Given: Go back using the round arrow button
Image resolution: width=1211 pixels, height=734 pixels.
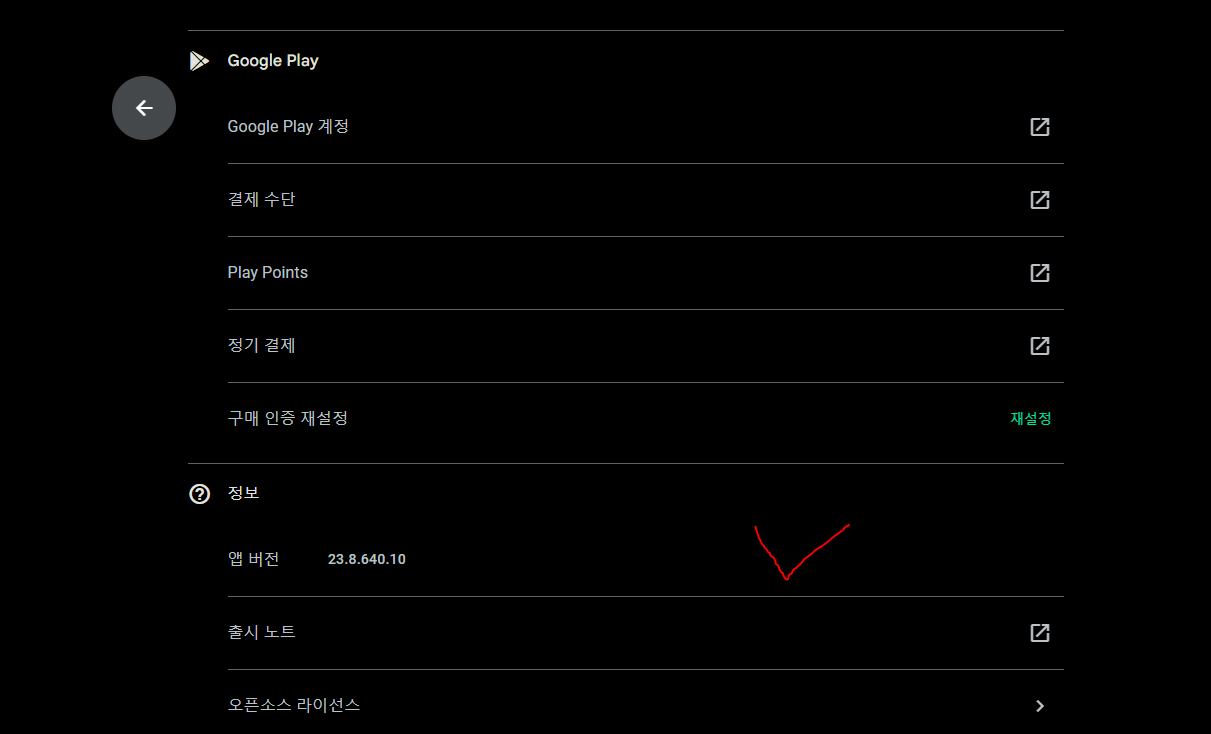Looking at the screenshot, I should 144,108.
